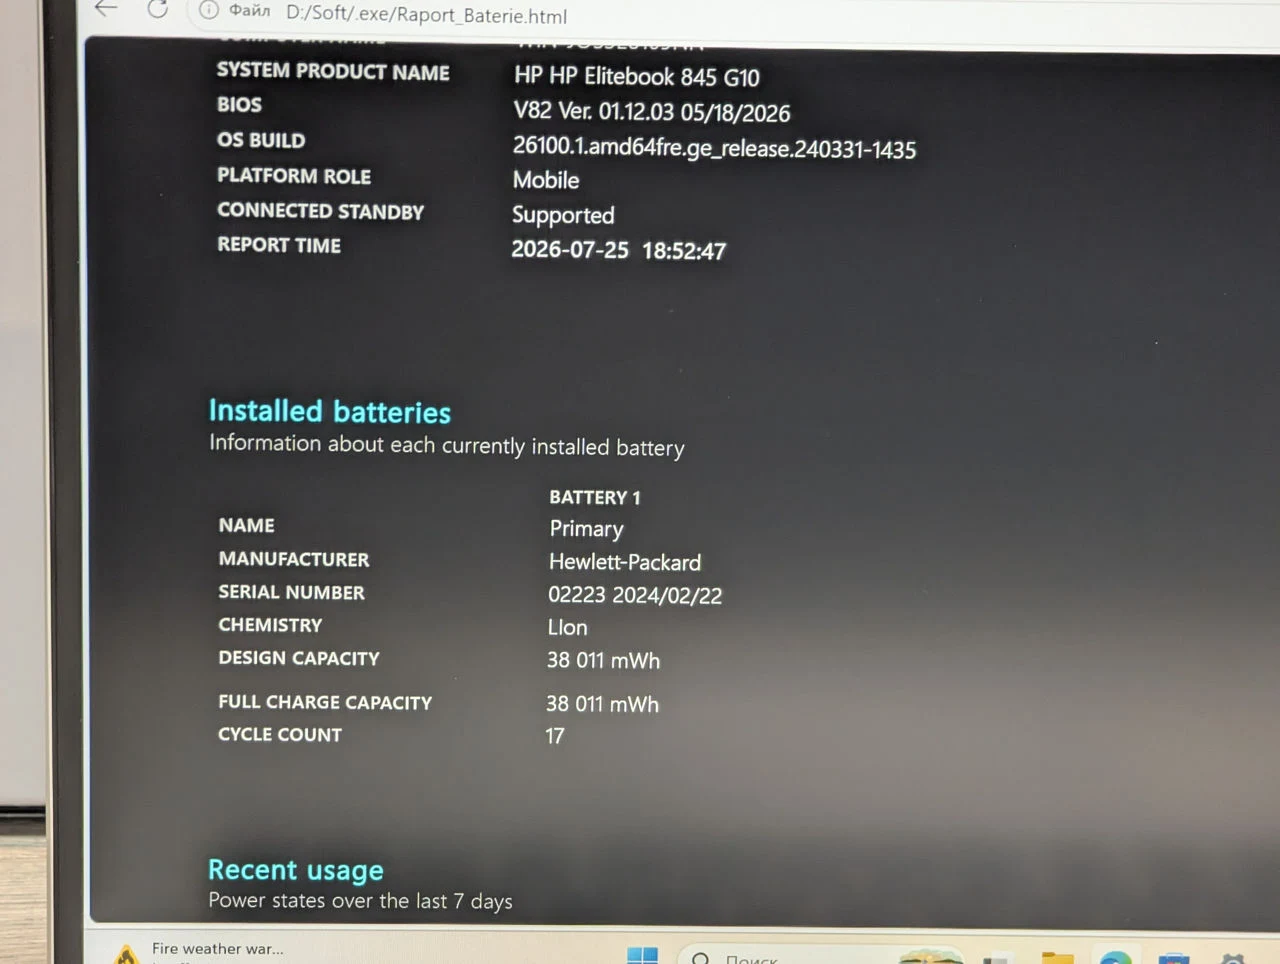
Task: Click the OS build value "26100.1.amd64fre.ge_release.240331-1435"
Action: coord(714,148)
